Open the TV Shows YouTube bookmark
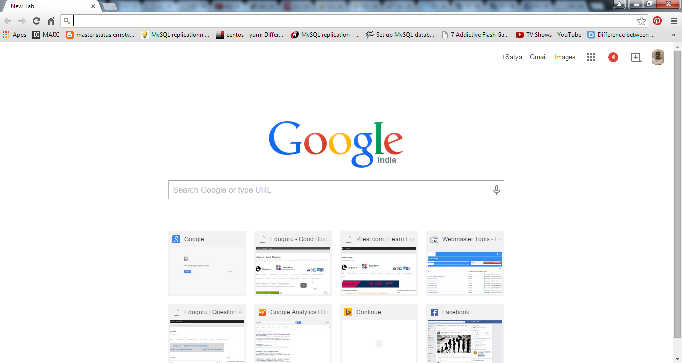The height and width of the screenshot is (363, 682). coord(548,35)
